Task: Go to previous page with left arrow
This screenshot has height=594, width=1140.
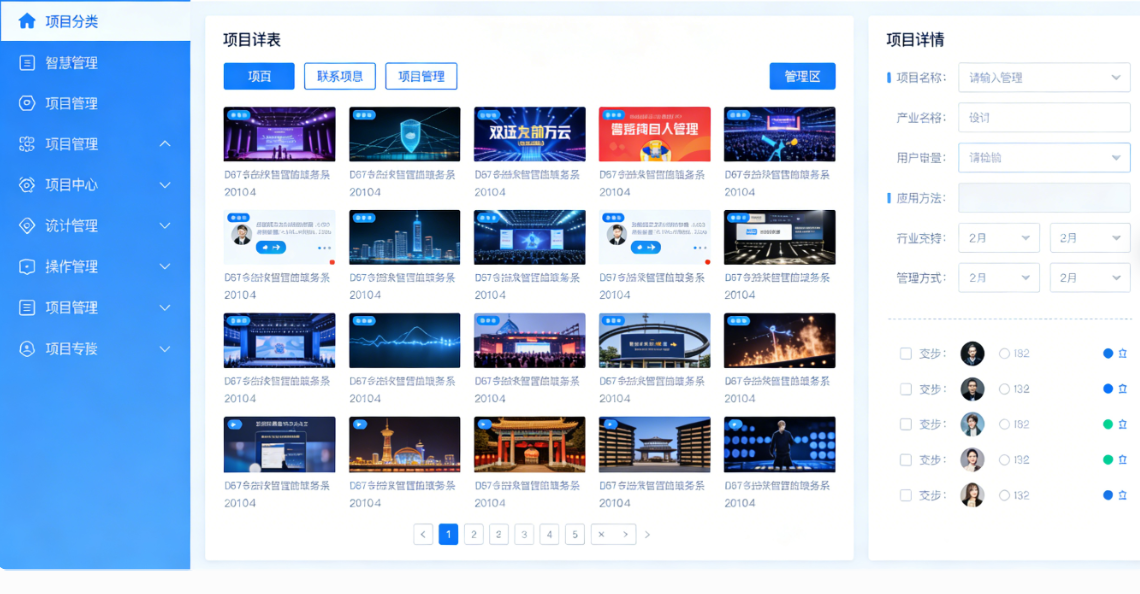Action: click(423, 534)
